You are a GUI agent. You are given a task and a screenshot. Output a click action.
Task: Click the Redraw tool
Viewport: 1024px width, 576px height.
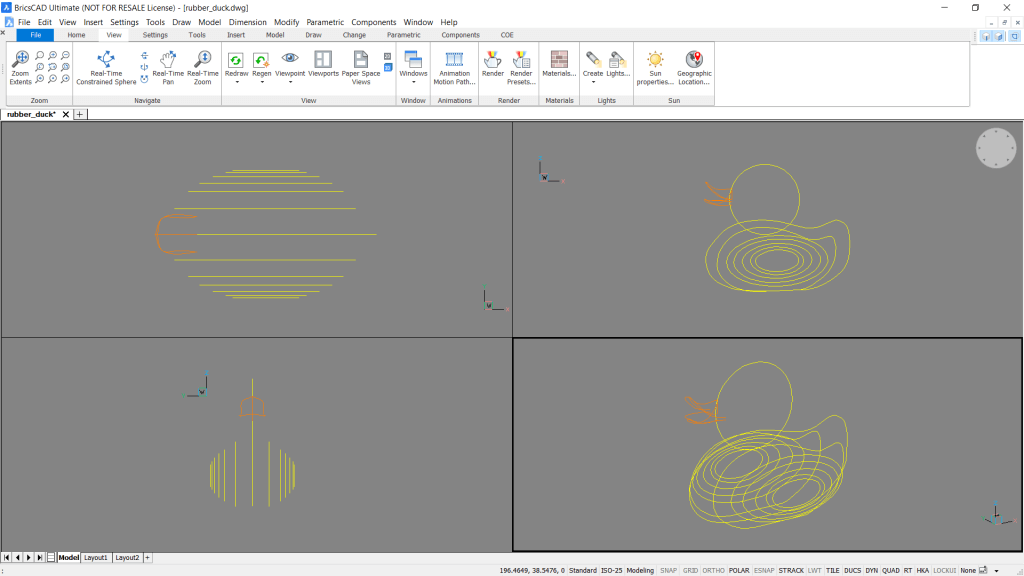236,60
